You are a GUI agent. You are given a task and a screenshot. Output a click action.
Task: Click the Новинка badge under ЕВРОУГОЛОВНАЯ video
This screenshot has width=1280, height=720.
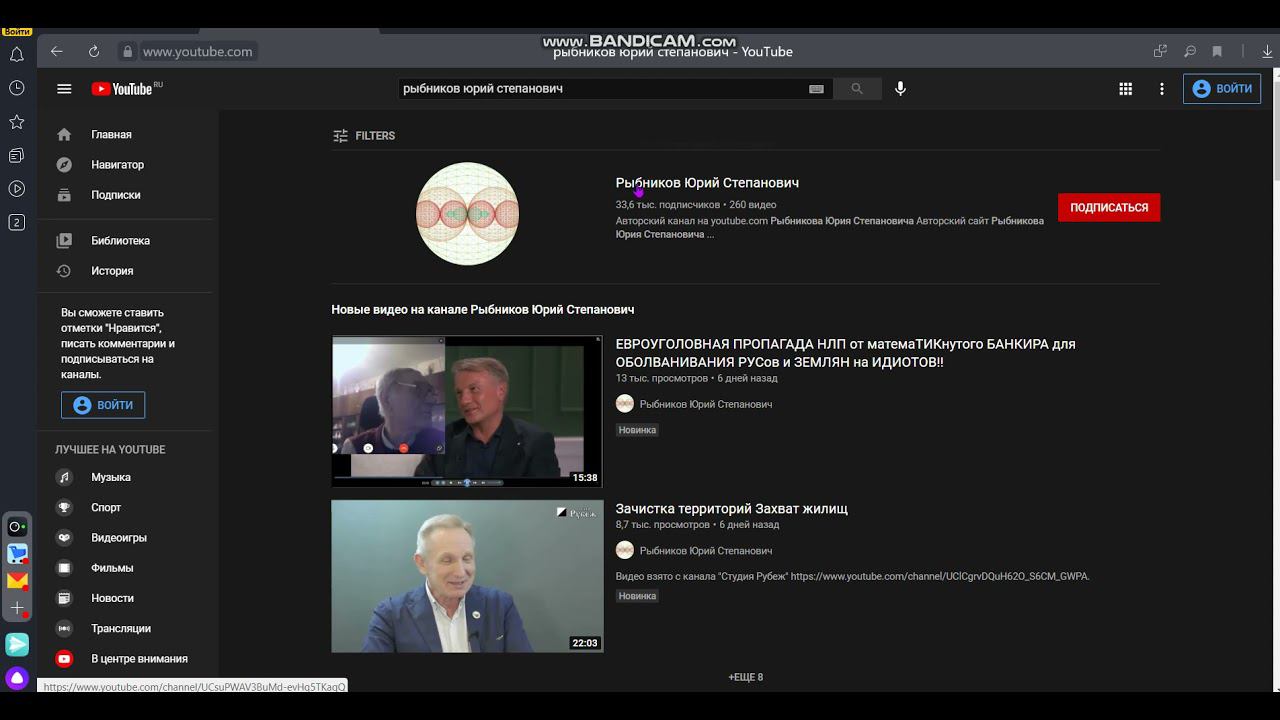point(637,430)
